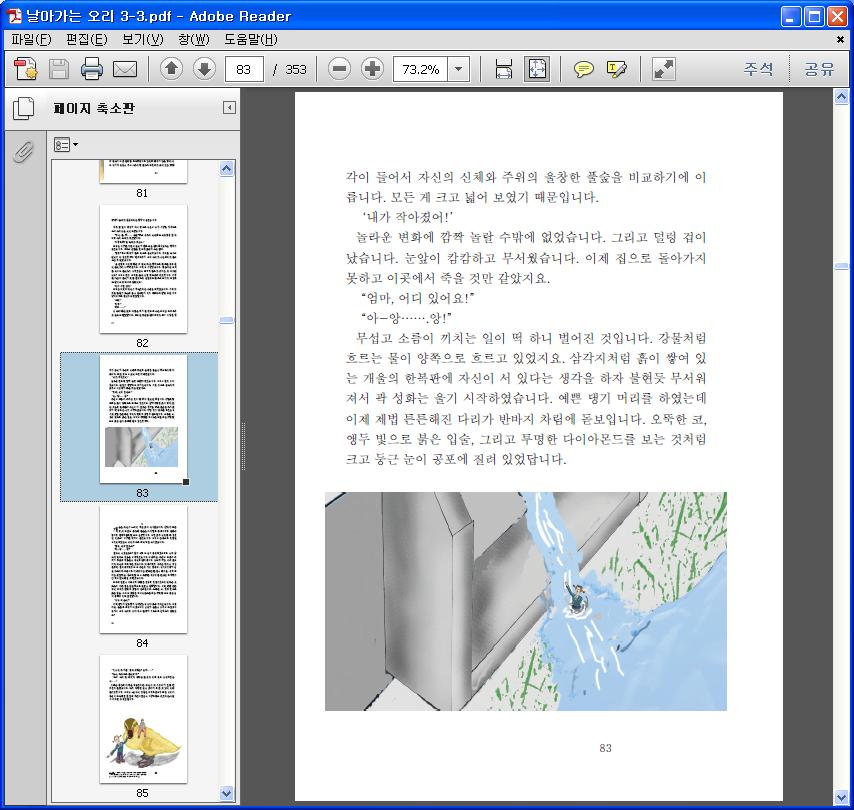The image size is (854, 810).
Task: Click the email envelope icon
Action: click(x=125, y=69)
